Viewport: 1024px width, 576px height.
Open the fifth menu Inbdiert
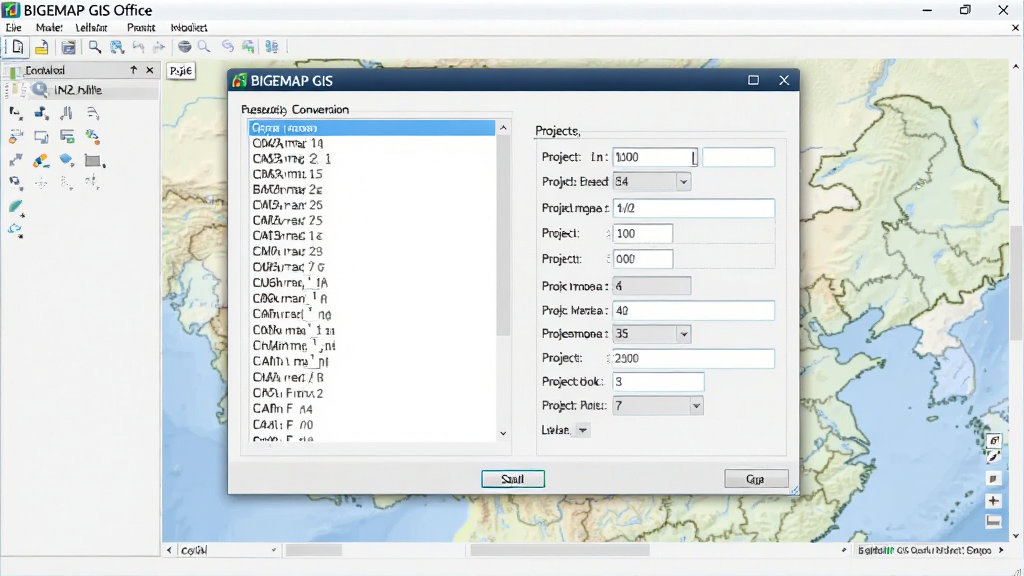[189, 27]
